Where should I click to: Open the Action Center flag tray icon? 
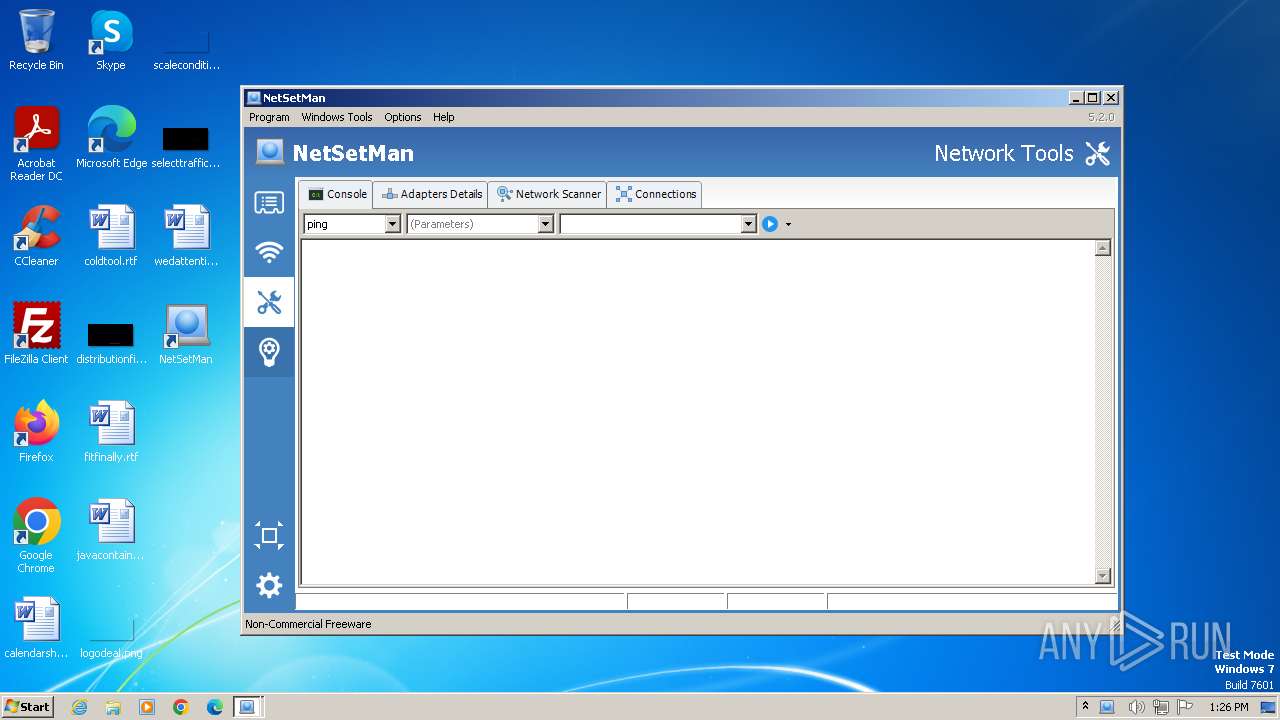pyautogui.click(x=1185, y=707)
